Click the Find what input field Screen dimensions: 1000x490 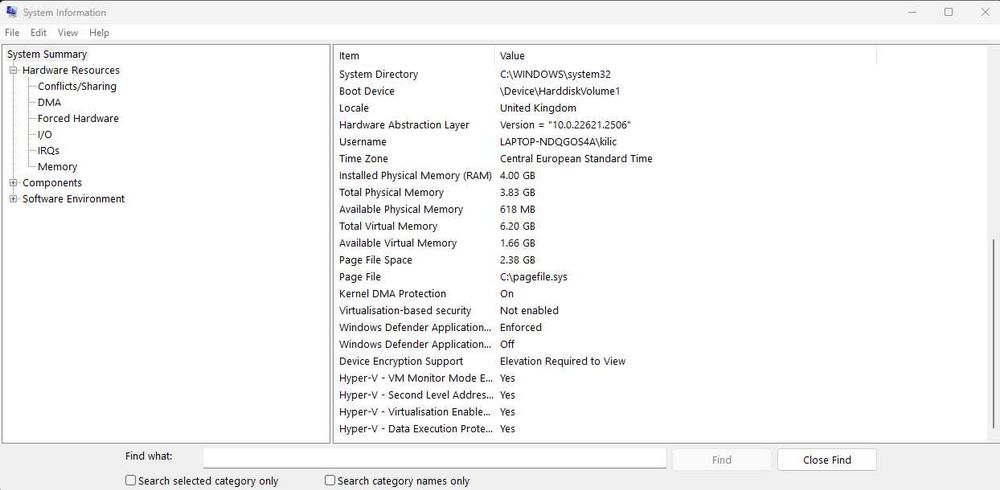(434, 459)
